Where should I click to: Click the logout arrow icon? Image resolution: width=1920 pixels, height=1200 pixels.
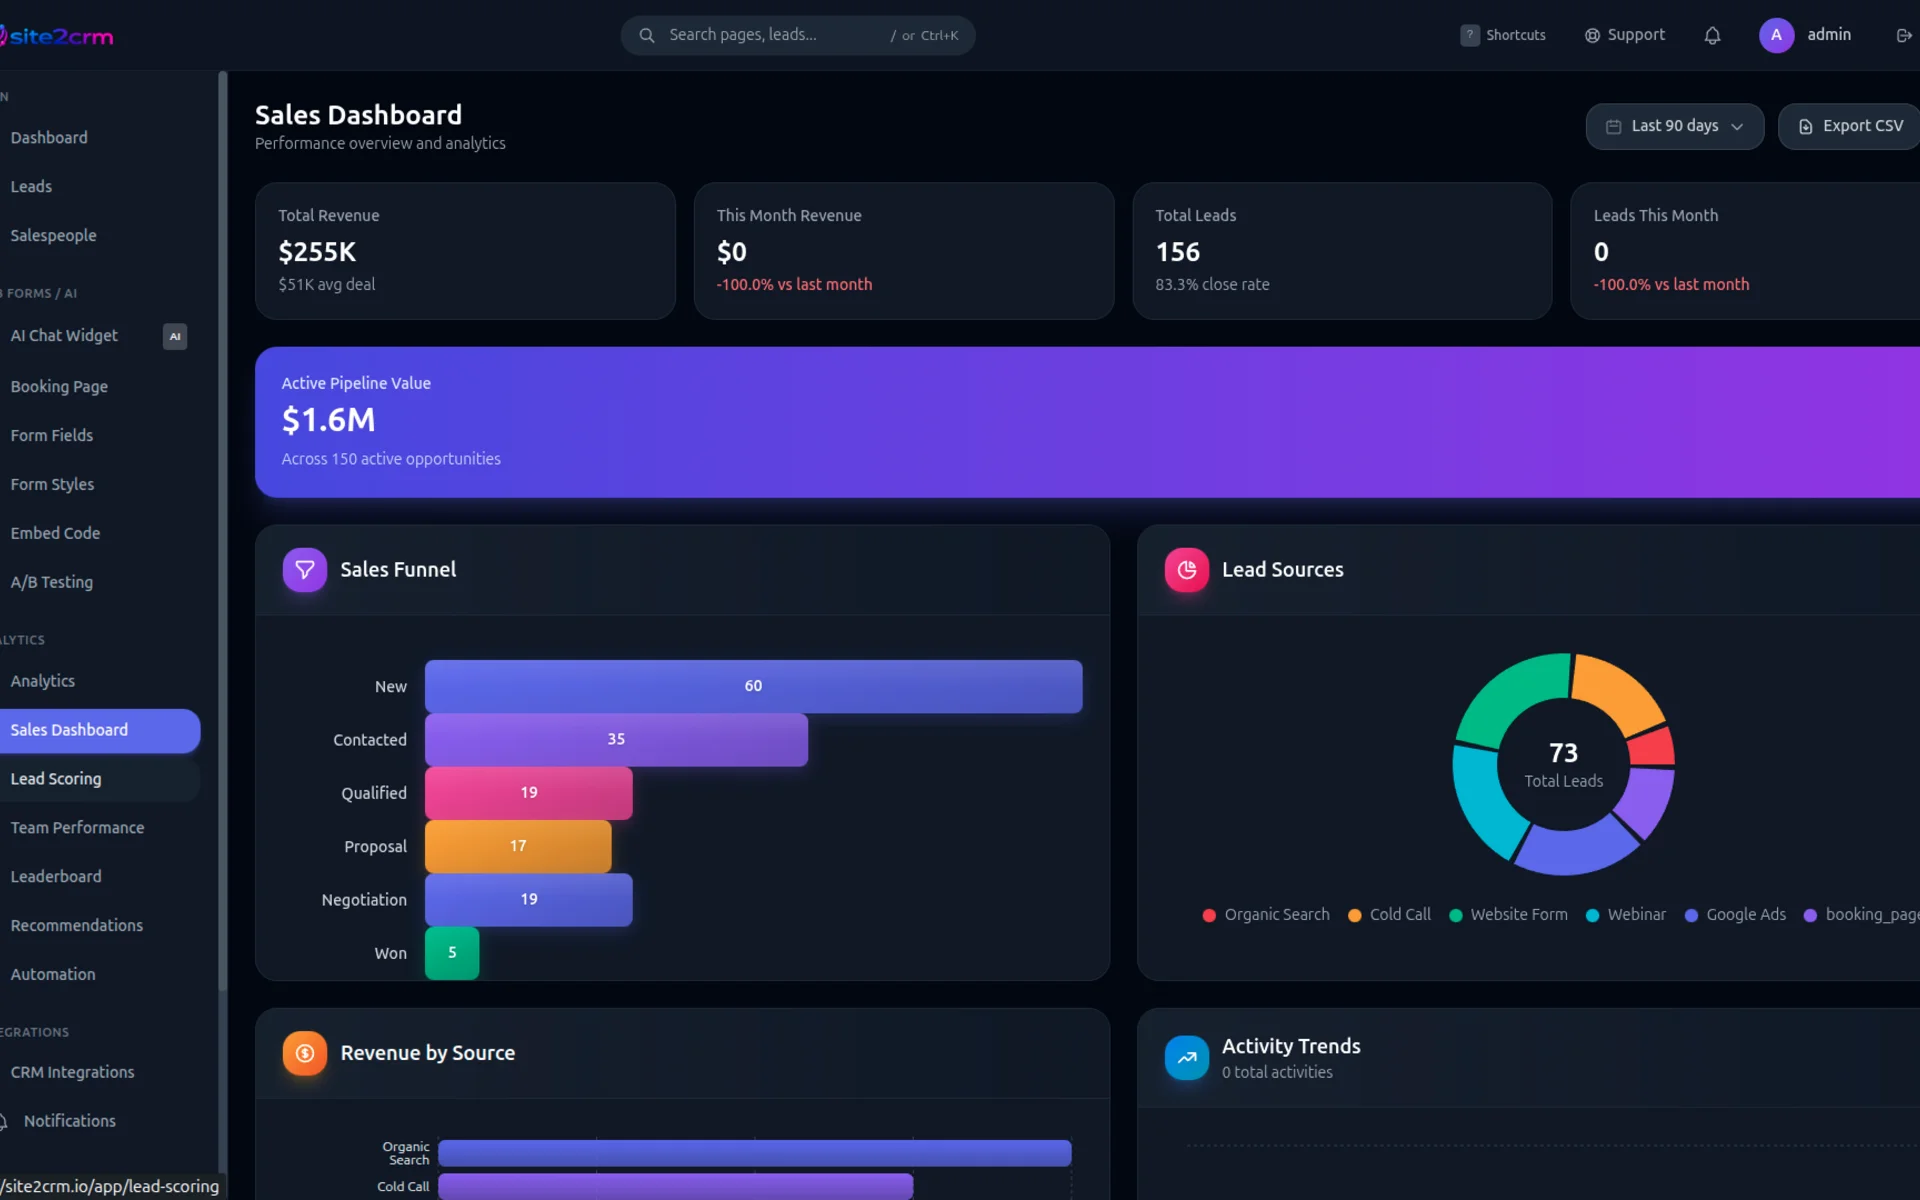tap(1904, 35)
